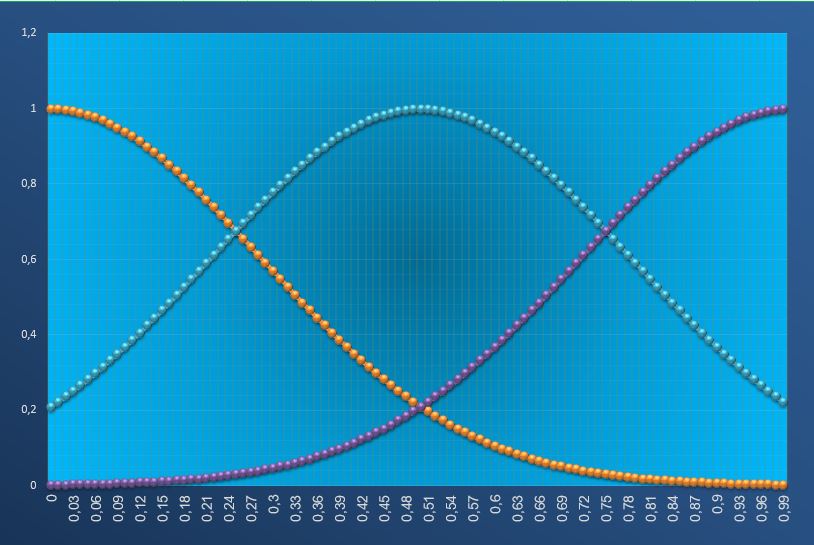Click the x-axis label 0,03
814x545 pixels.
[74, 511]
